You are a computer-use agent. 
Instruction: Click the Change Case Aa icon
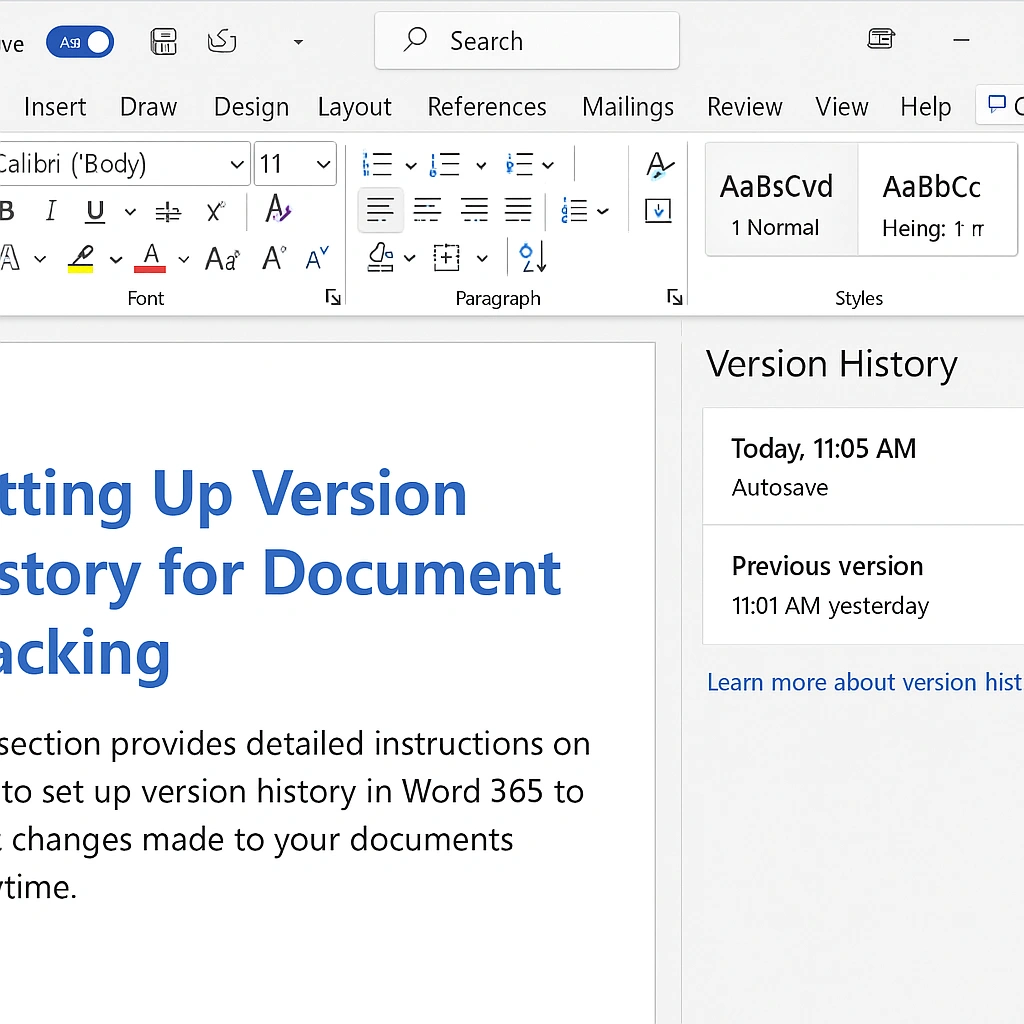tap(223, 259)
